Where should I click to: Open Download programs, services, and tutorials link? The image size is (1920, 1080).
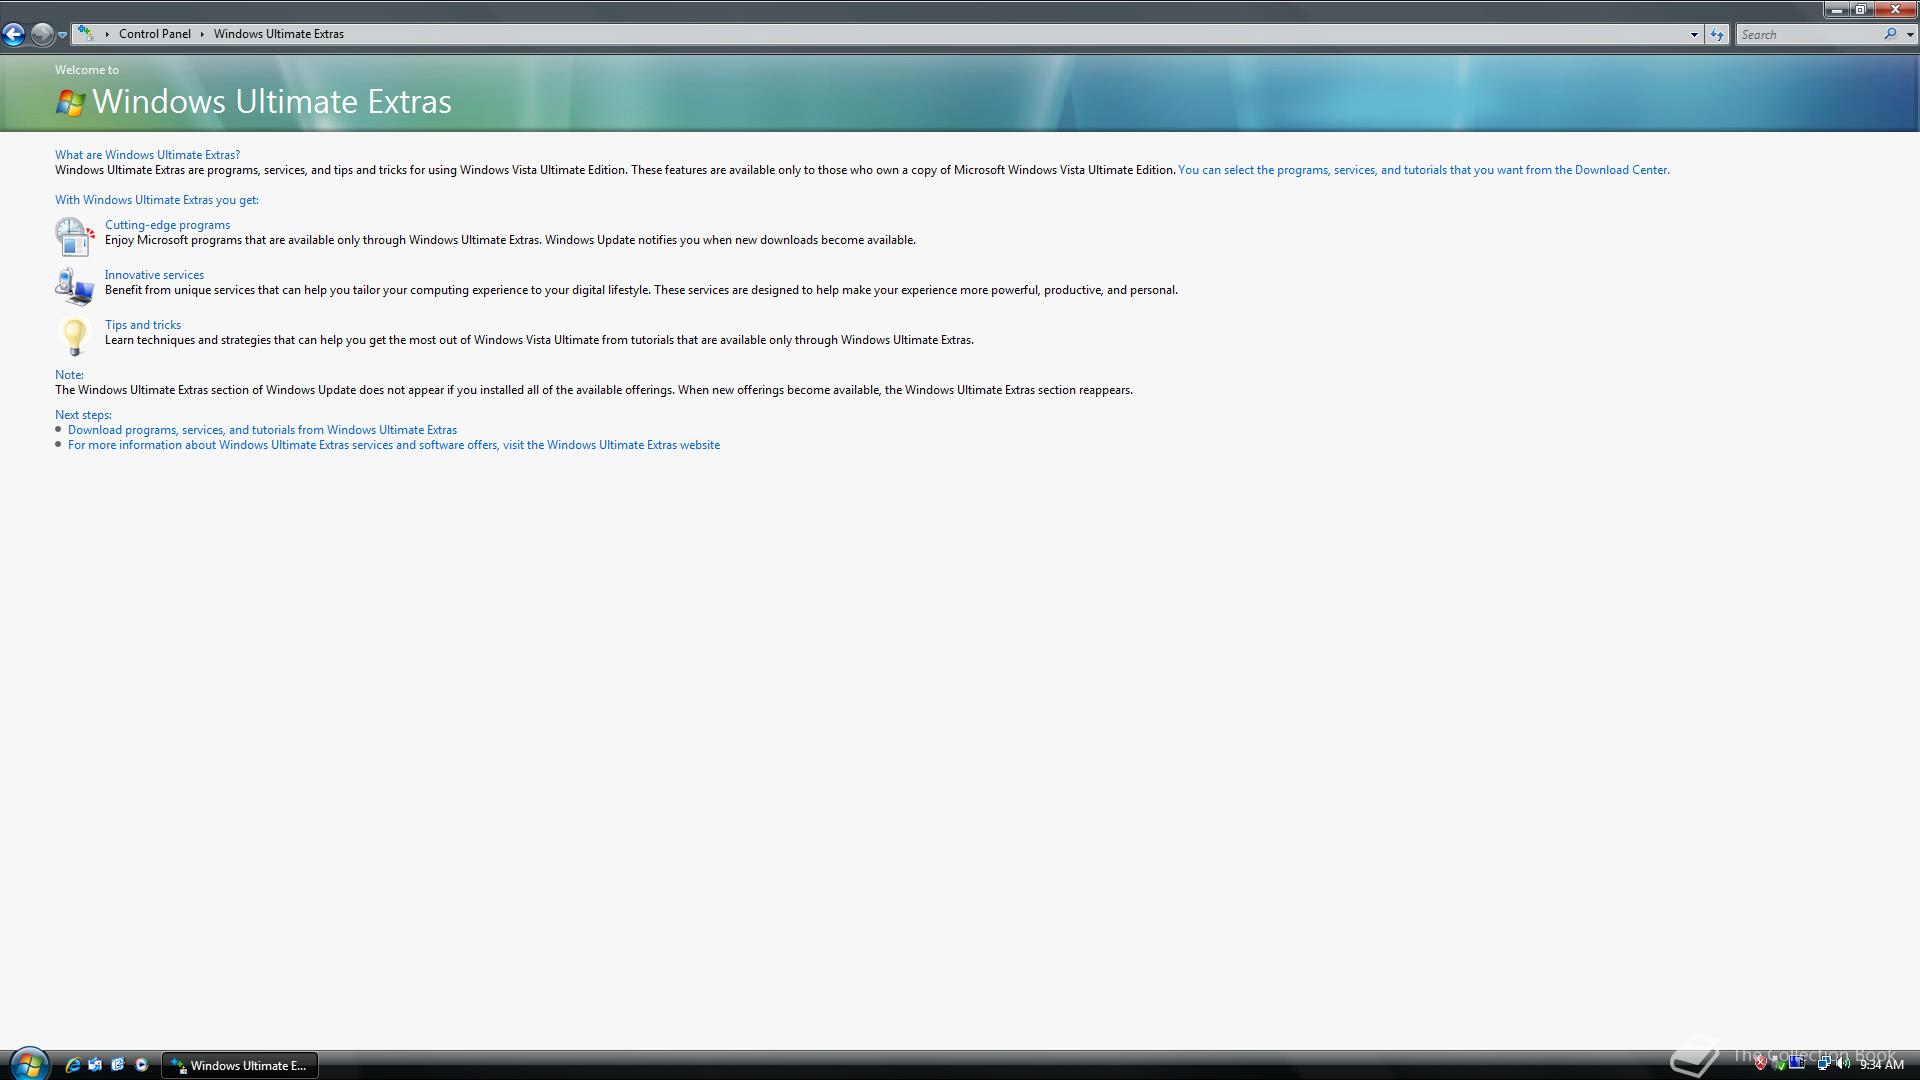coord(262,430)
